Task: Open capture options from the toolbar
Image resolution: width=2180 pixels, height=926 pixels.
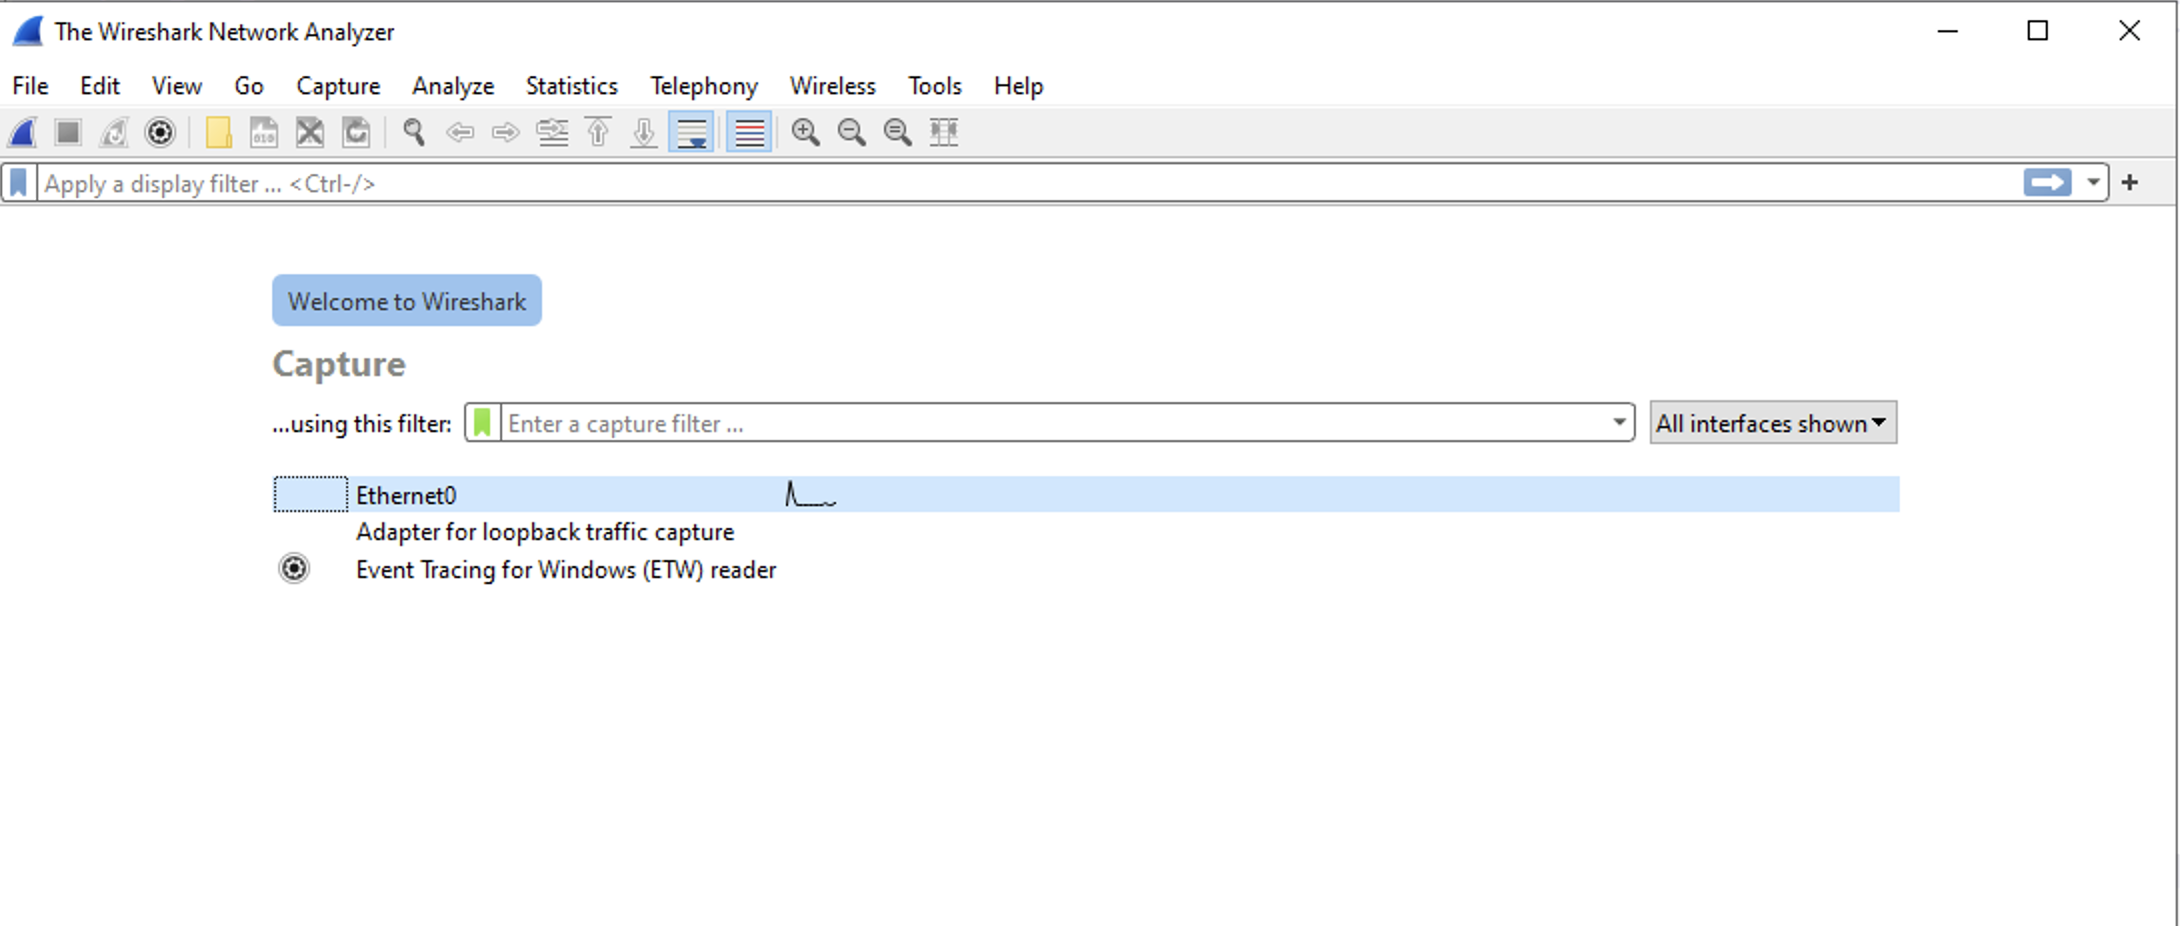Action: tap(160, 132)
